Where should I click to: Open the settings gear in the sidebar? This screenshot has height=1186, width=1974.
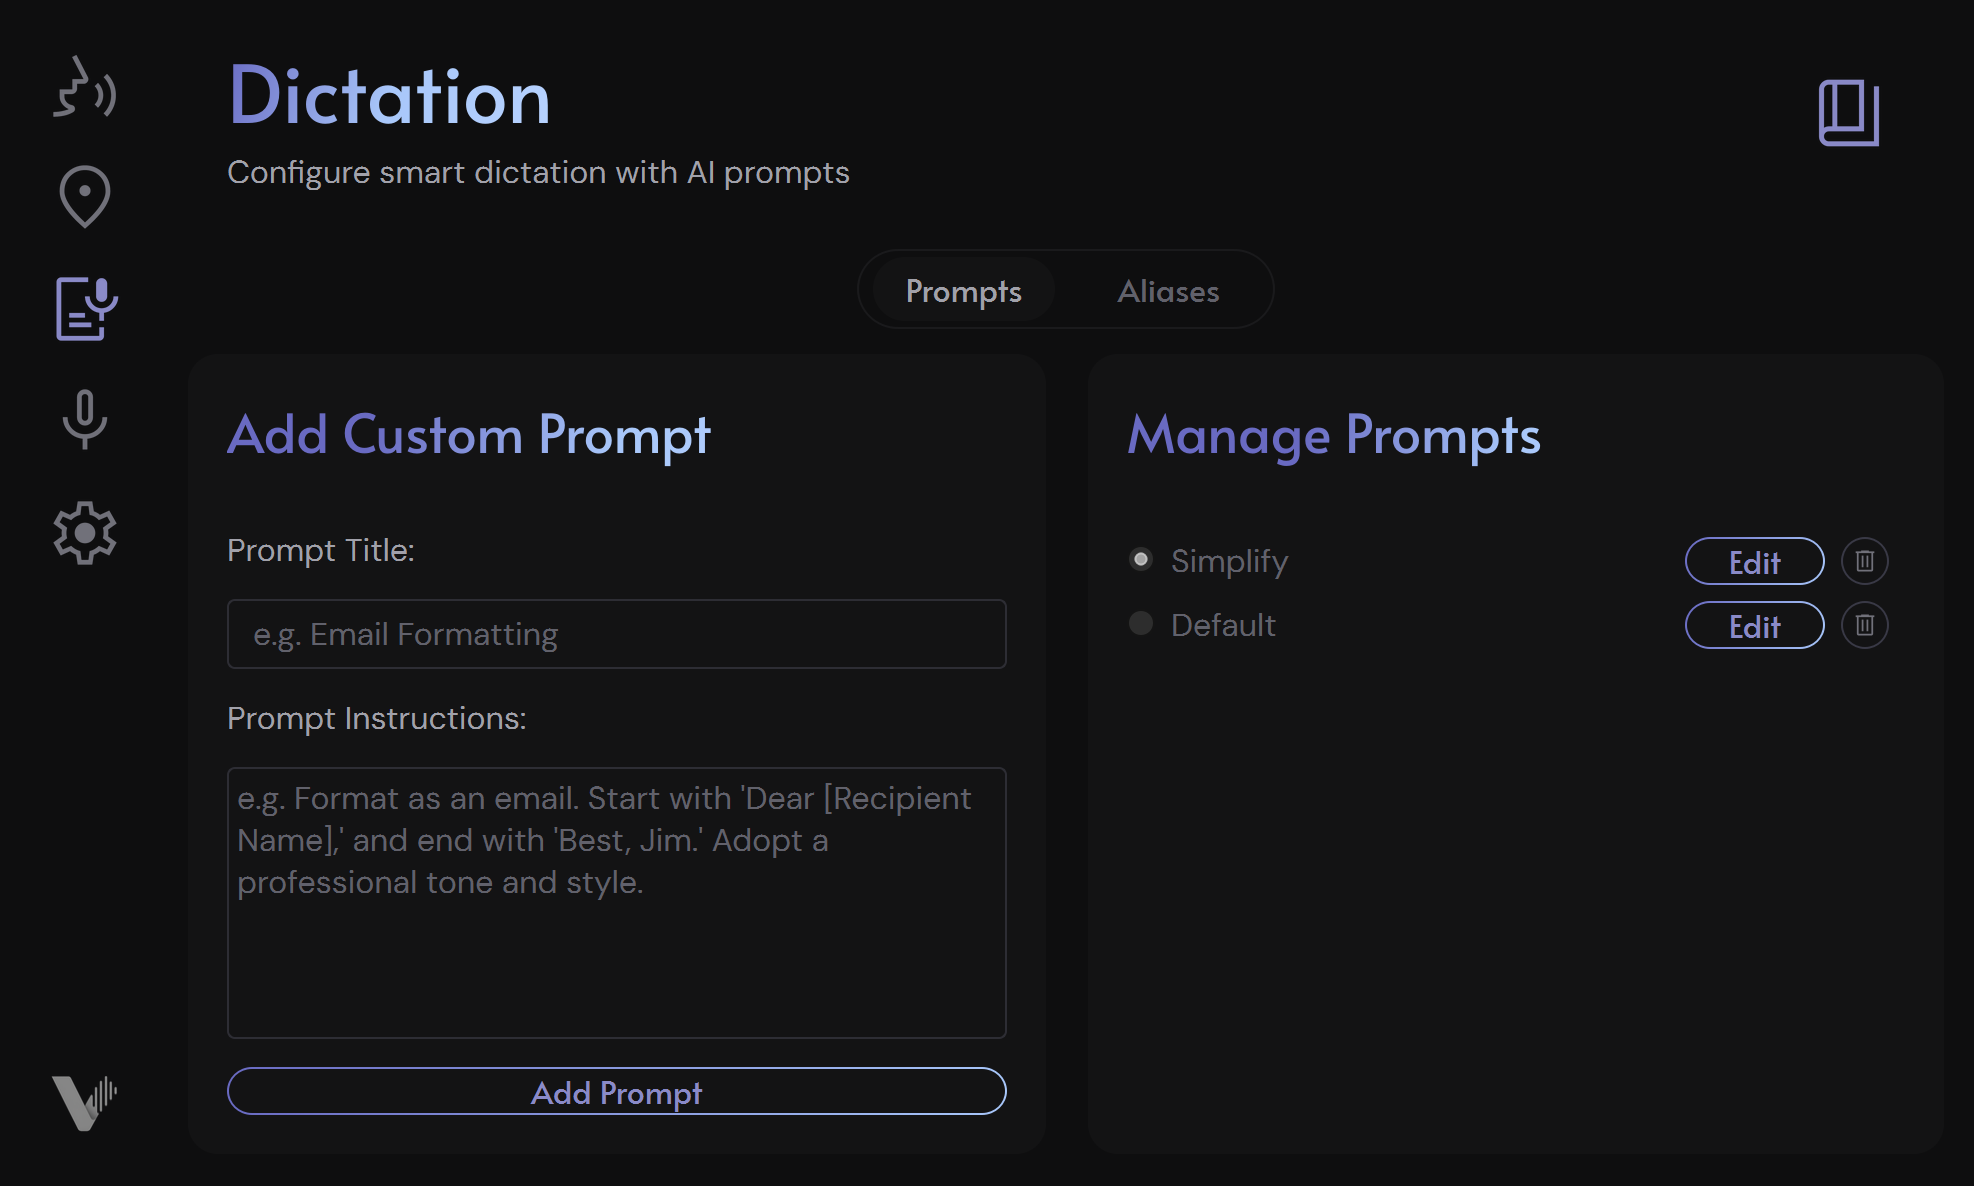(x=85, y=533)
